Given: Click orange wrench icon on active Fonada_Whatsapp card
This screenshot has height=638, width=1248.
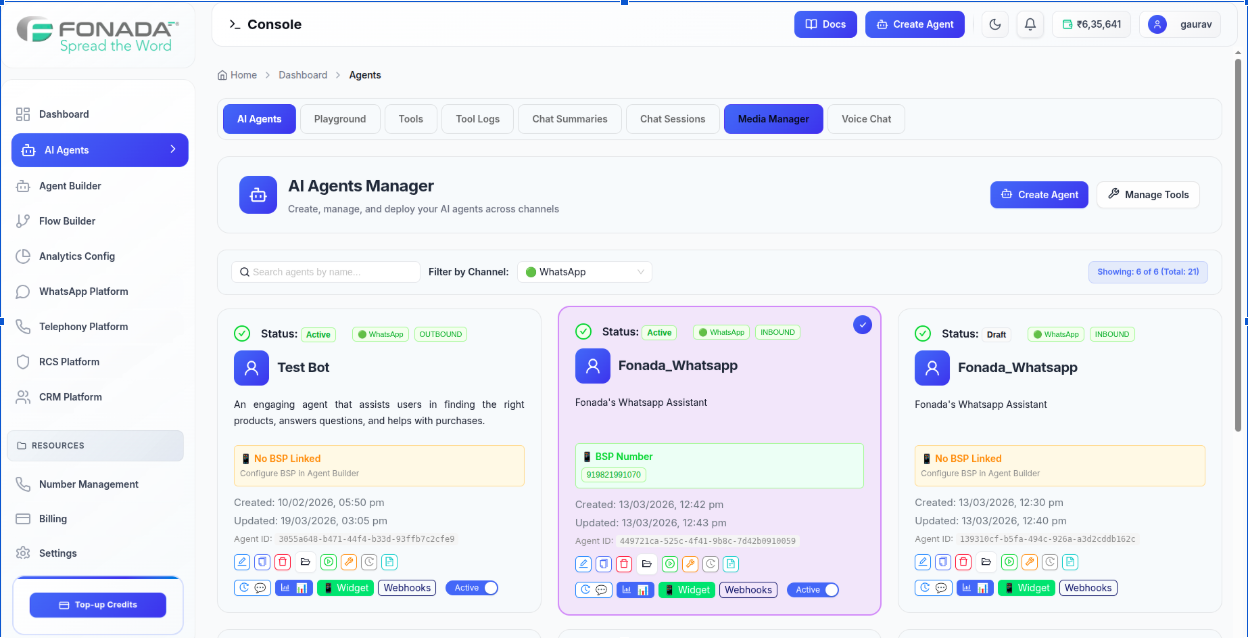Looking at the screenshot, I should 690,564.
